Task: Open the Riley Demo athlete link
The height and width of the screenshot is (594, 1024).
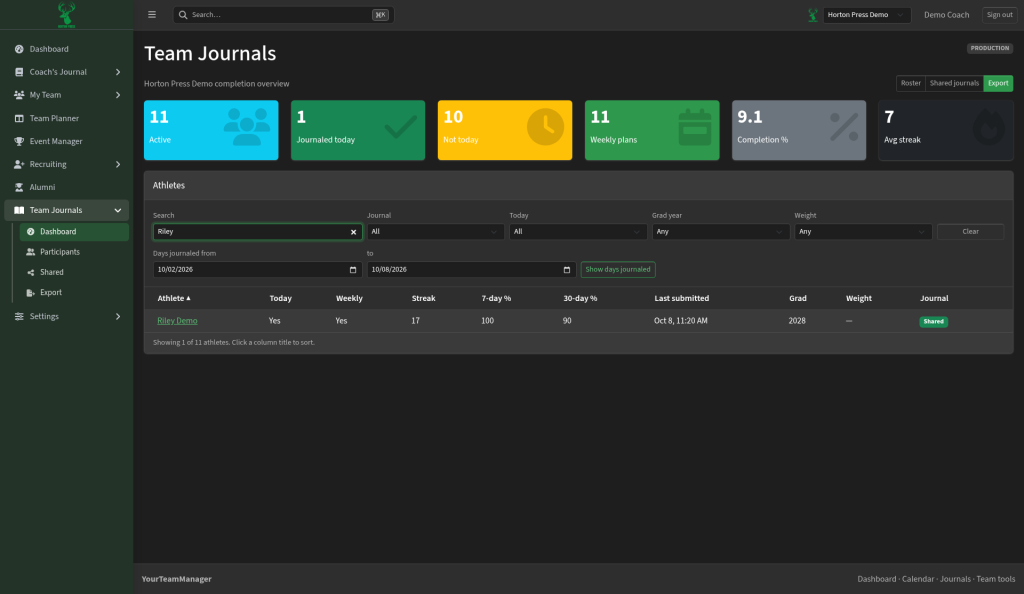Action: tap(177, 321)
